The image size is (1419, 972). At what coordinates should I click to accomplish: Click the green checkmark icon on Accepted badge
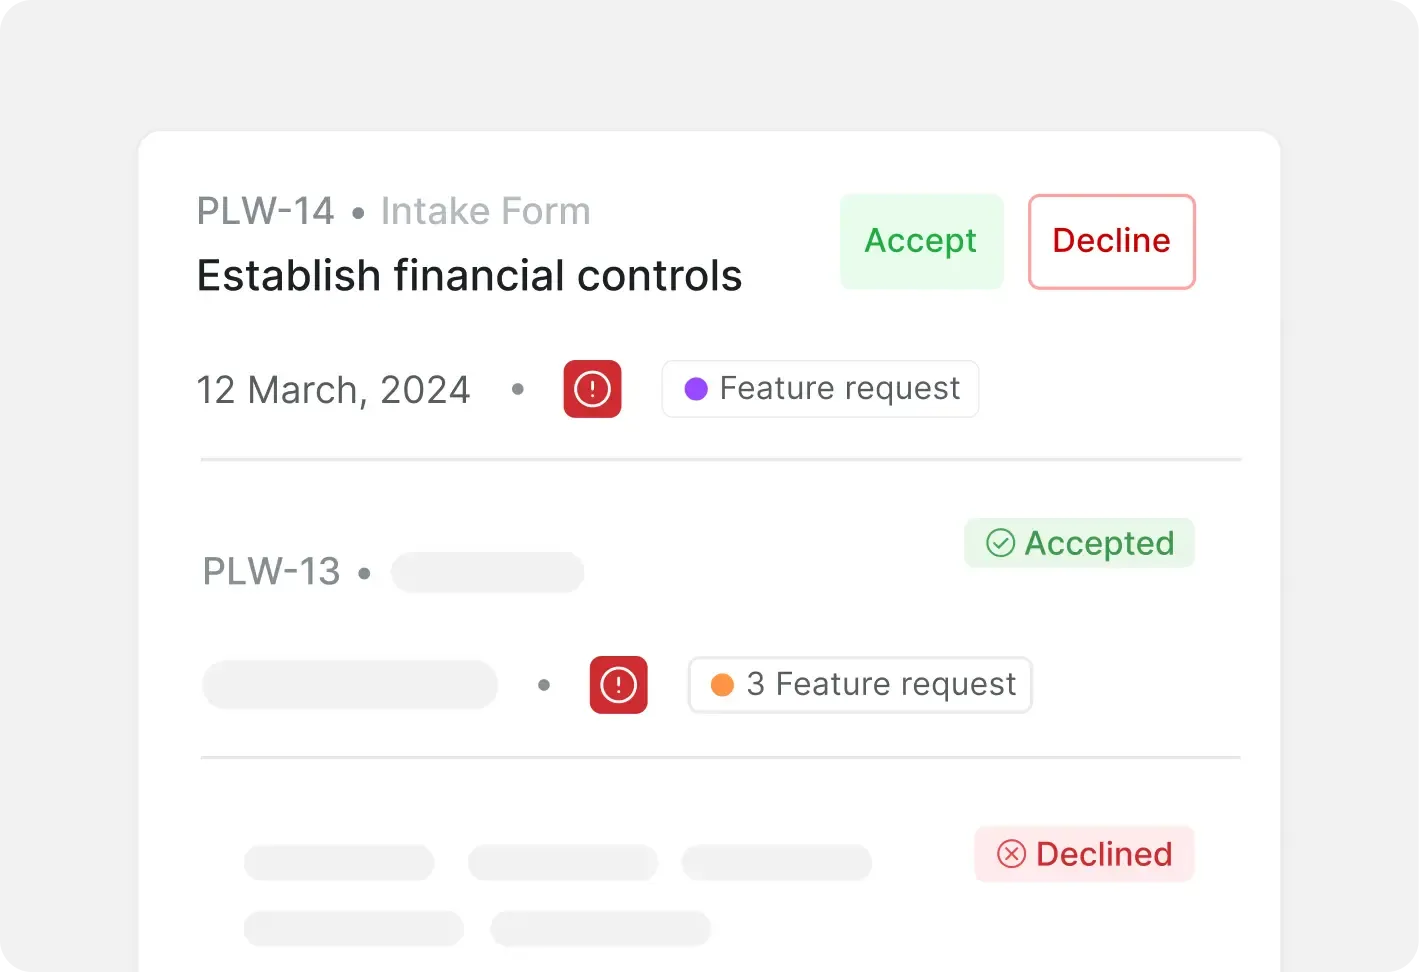1000,543
